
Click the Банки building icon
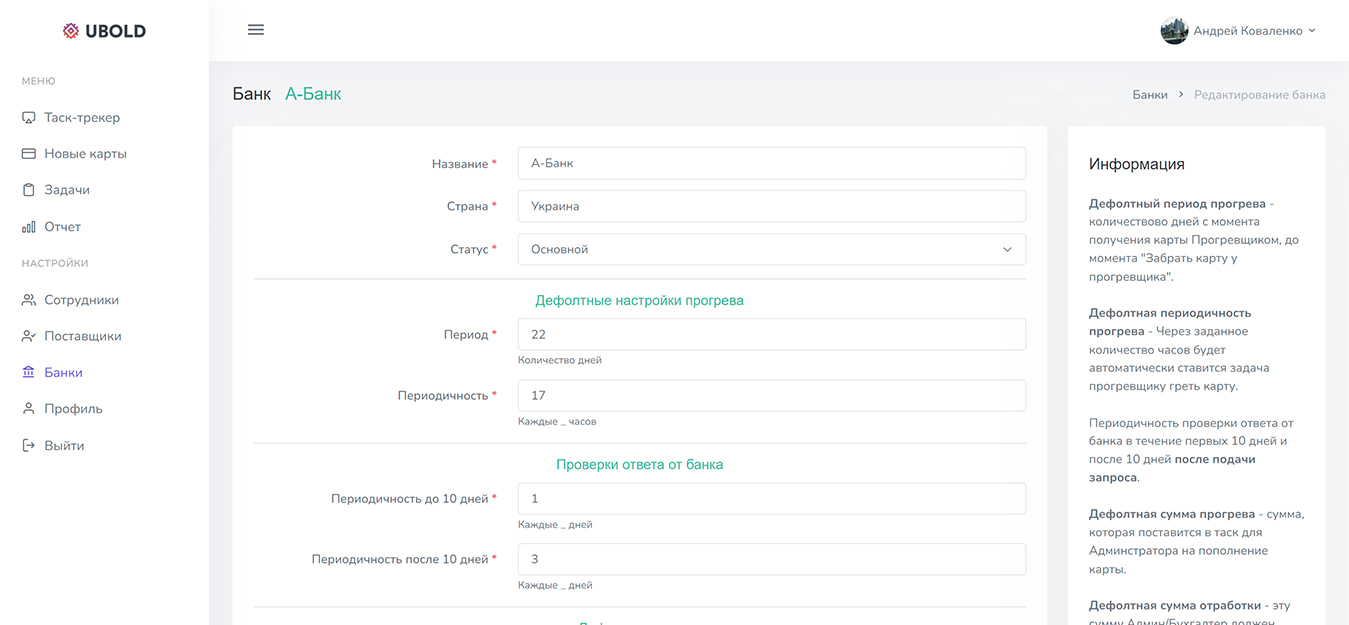point(29,373)
